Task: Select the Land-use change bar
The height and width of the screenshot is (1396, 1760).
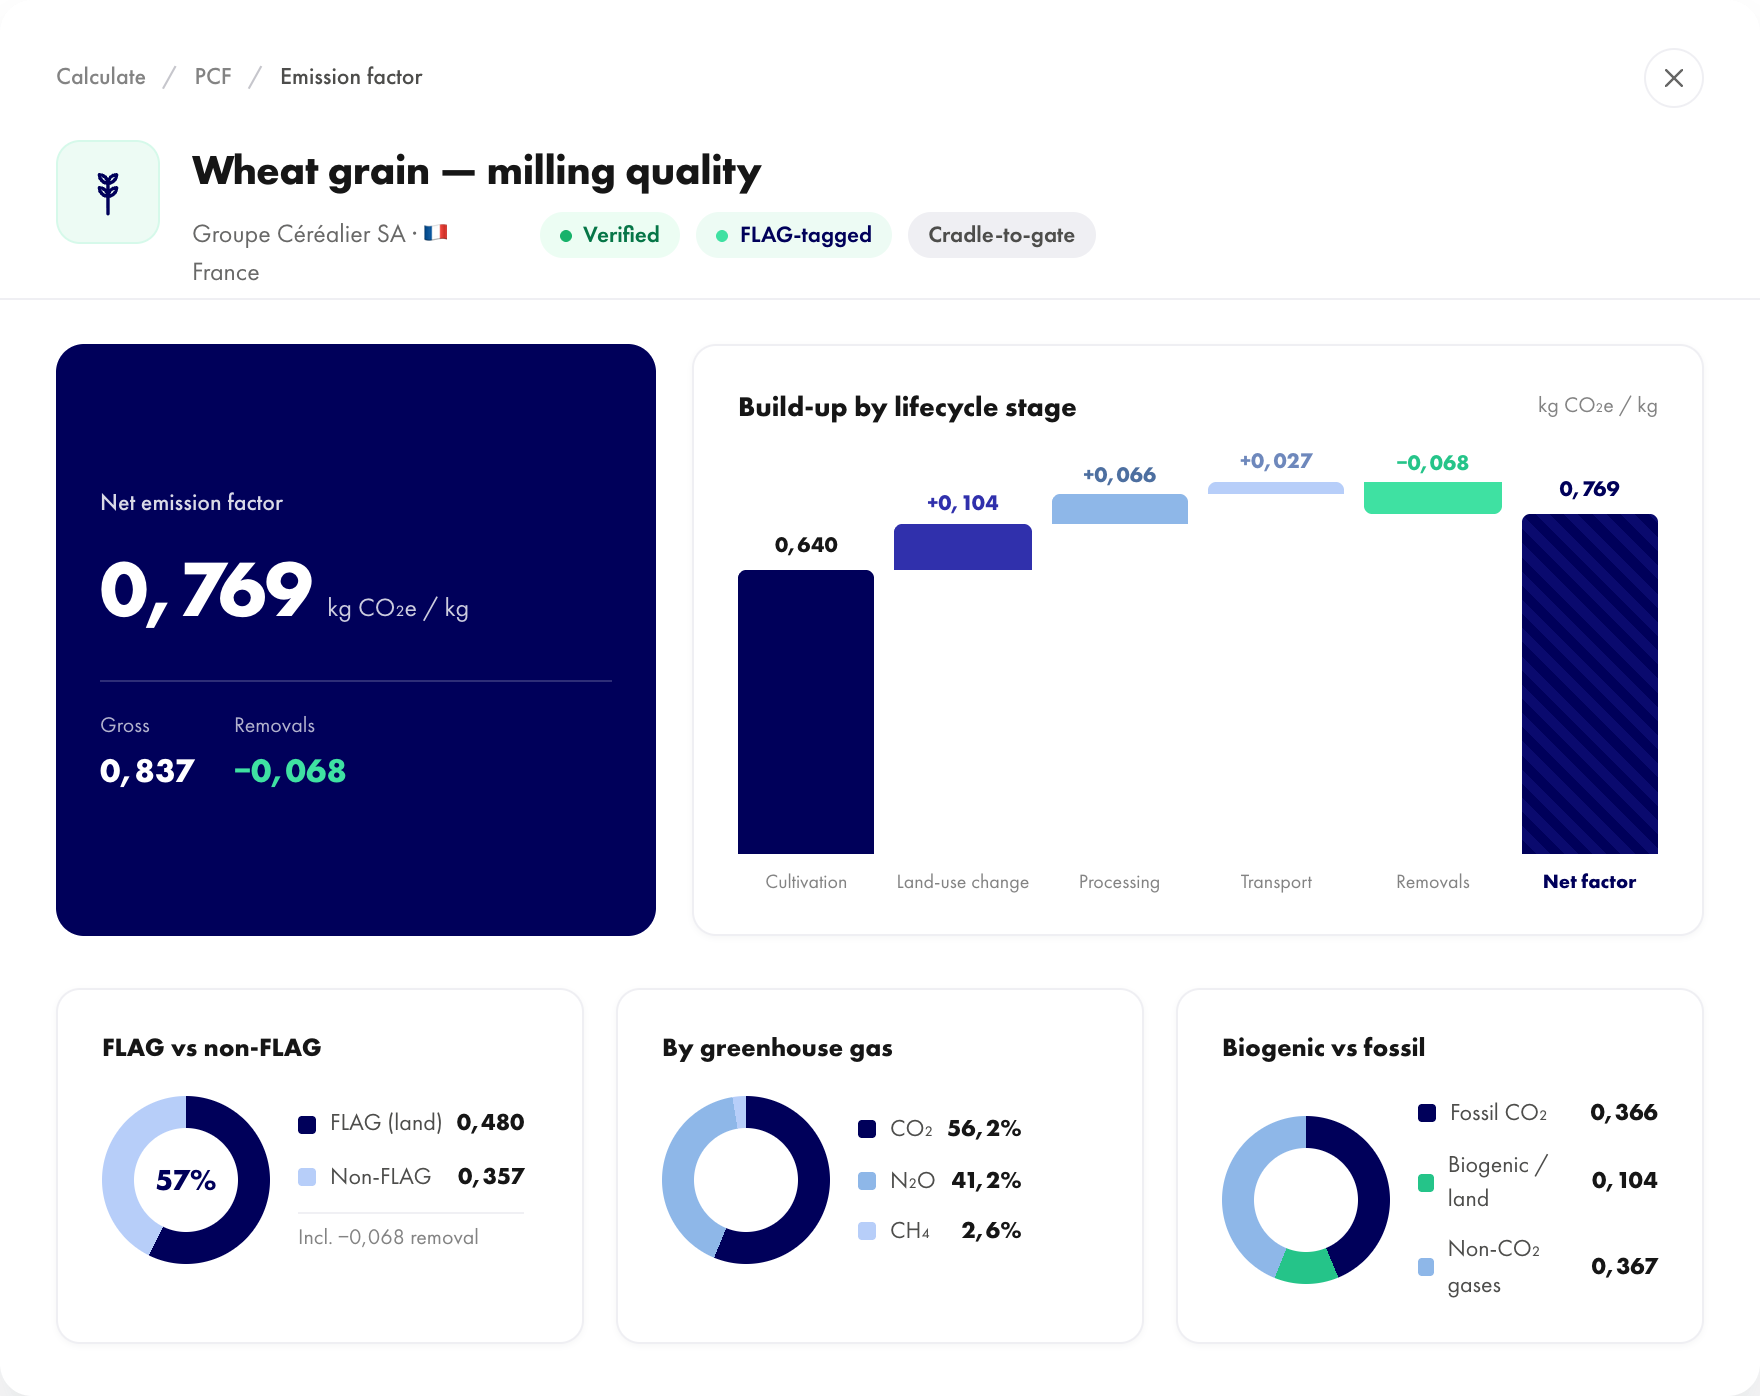Action: click(x=963, y=547)
